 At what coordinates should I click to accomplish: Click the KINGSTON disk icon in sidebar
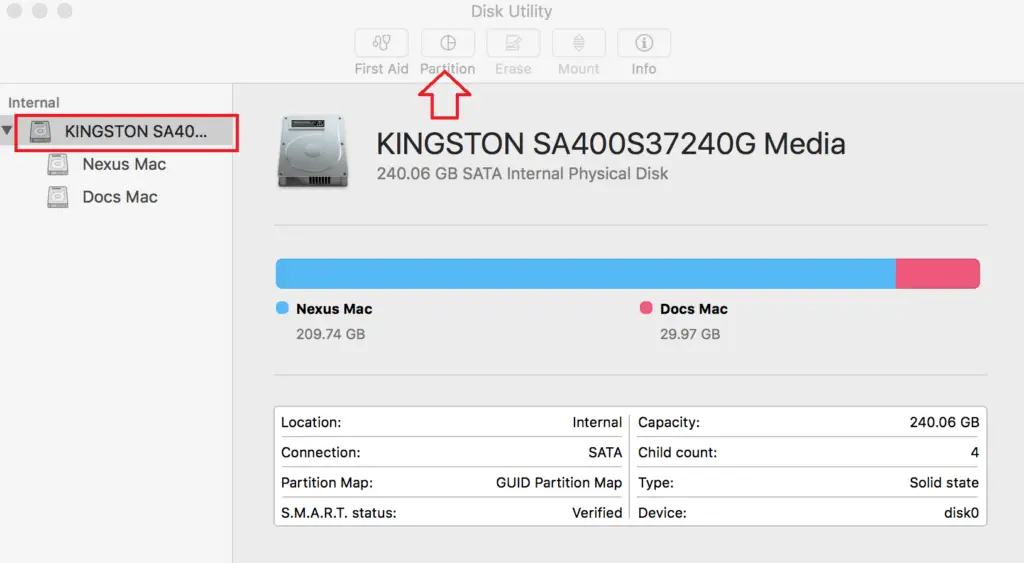coord(40,131)
